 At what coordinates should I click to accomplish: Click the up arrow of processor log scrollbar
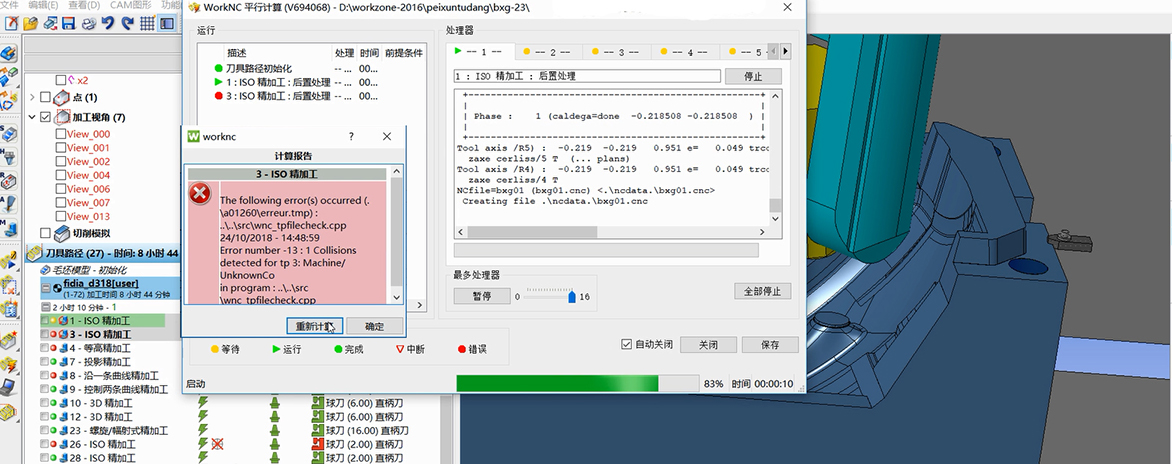[776, 96]
